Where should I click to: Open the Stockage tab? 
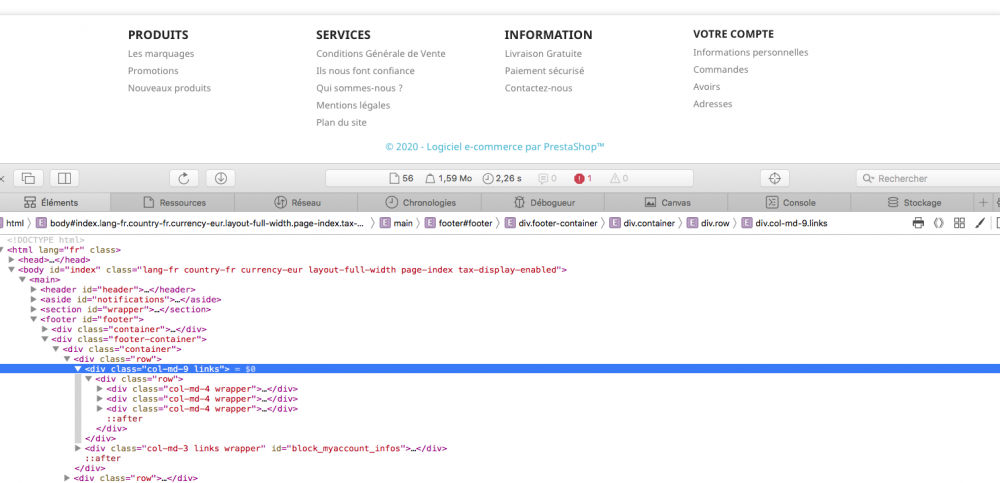[914, 202]
